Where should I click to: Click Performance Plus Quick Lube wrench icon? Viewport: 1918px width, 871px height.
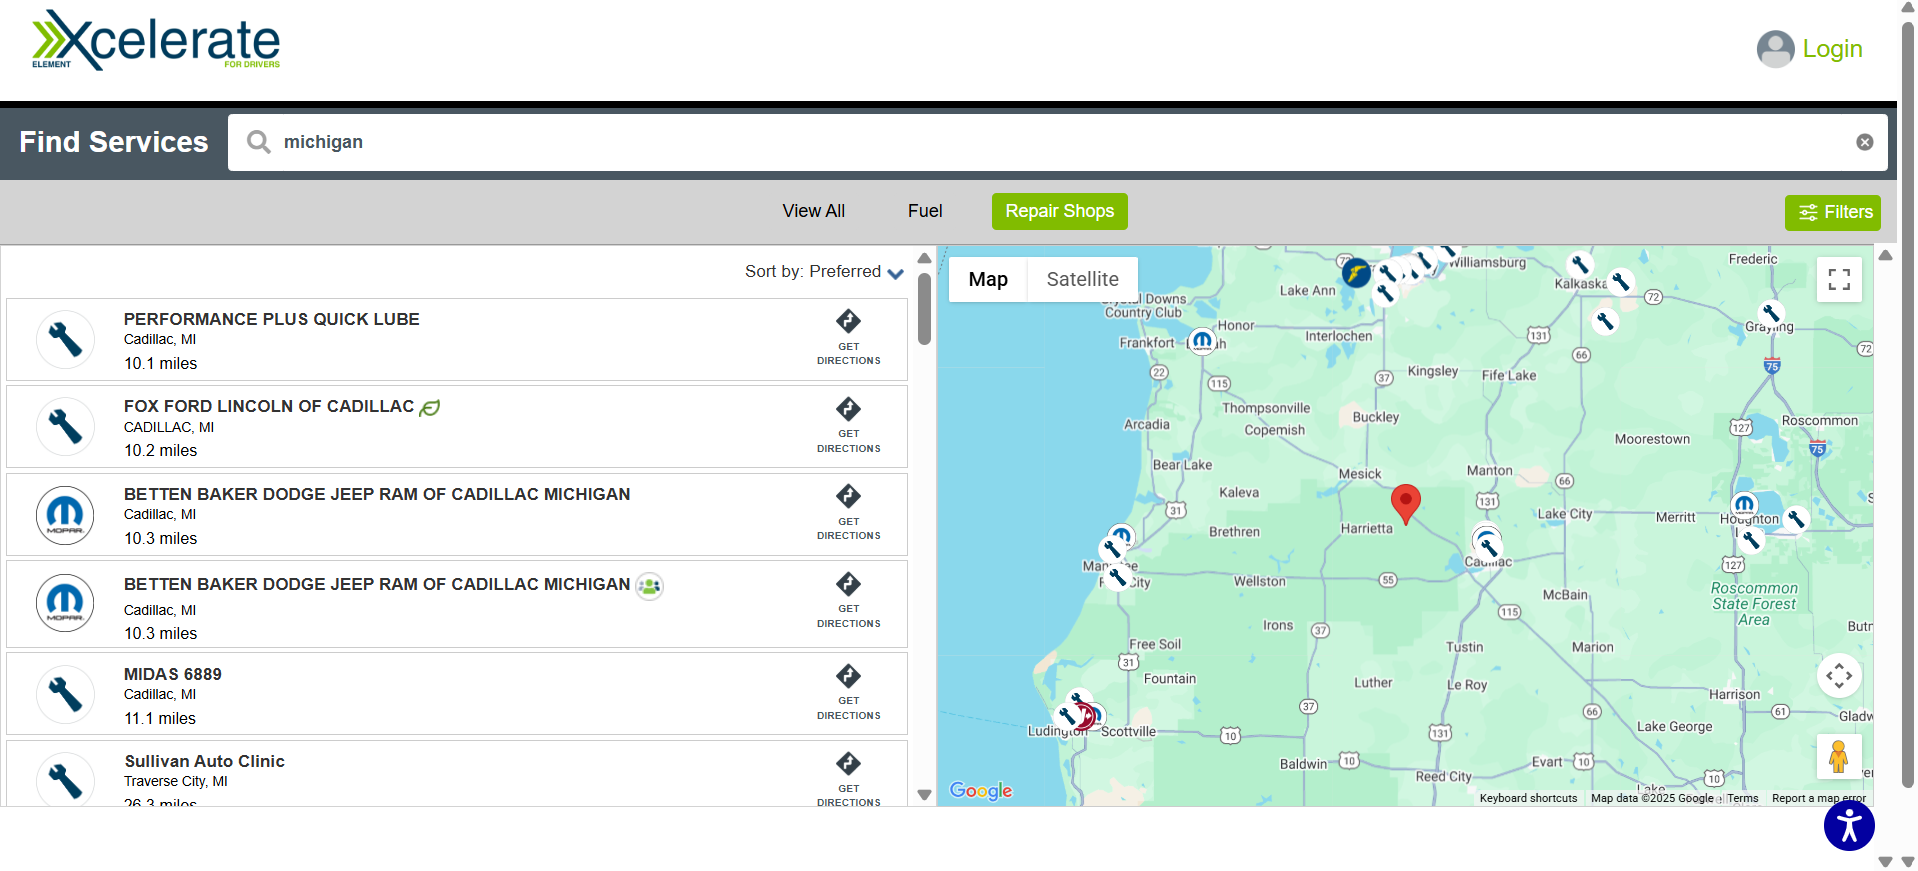pyautogui.click(x=65, y=339)
